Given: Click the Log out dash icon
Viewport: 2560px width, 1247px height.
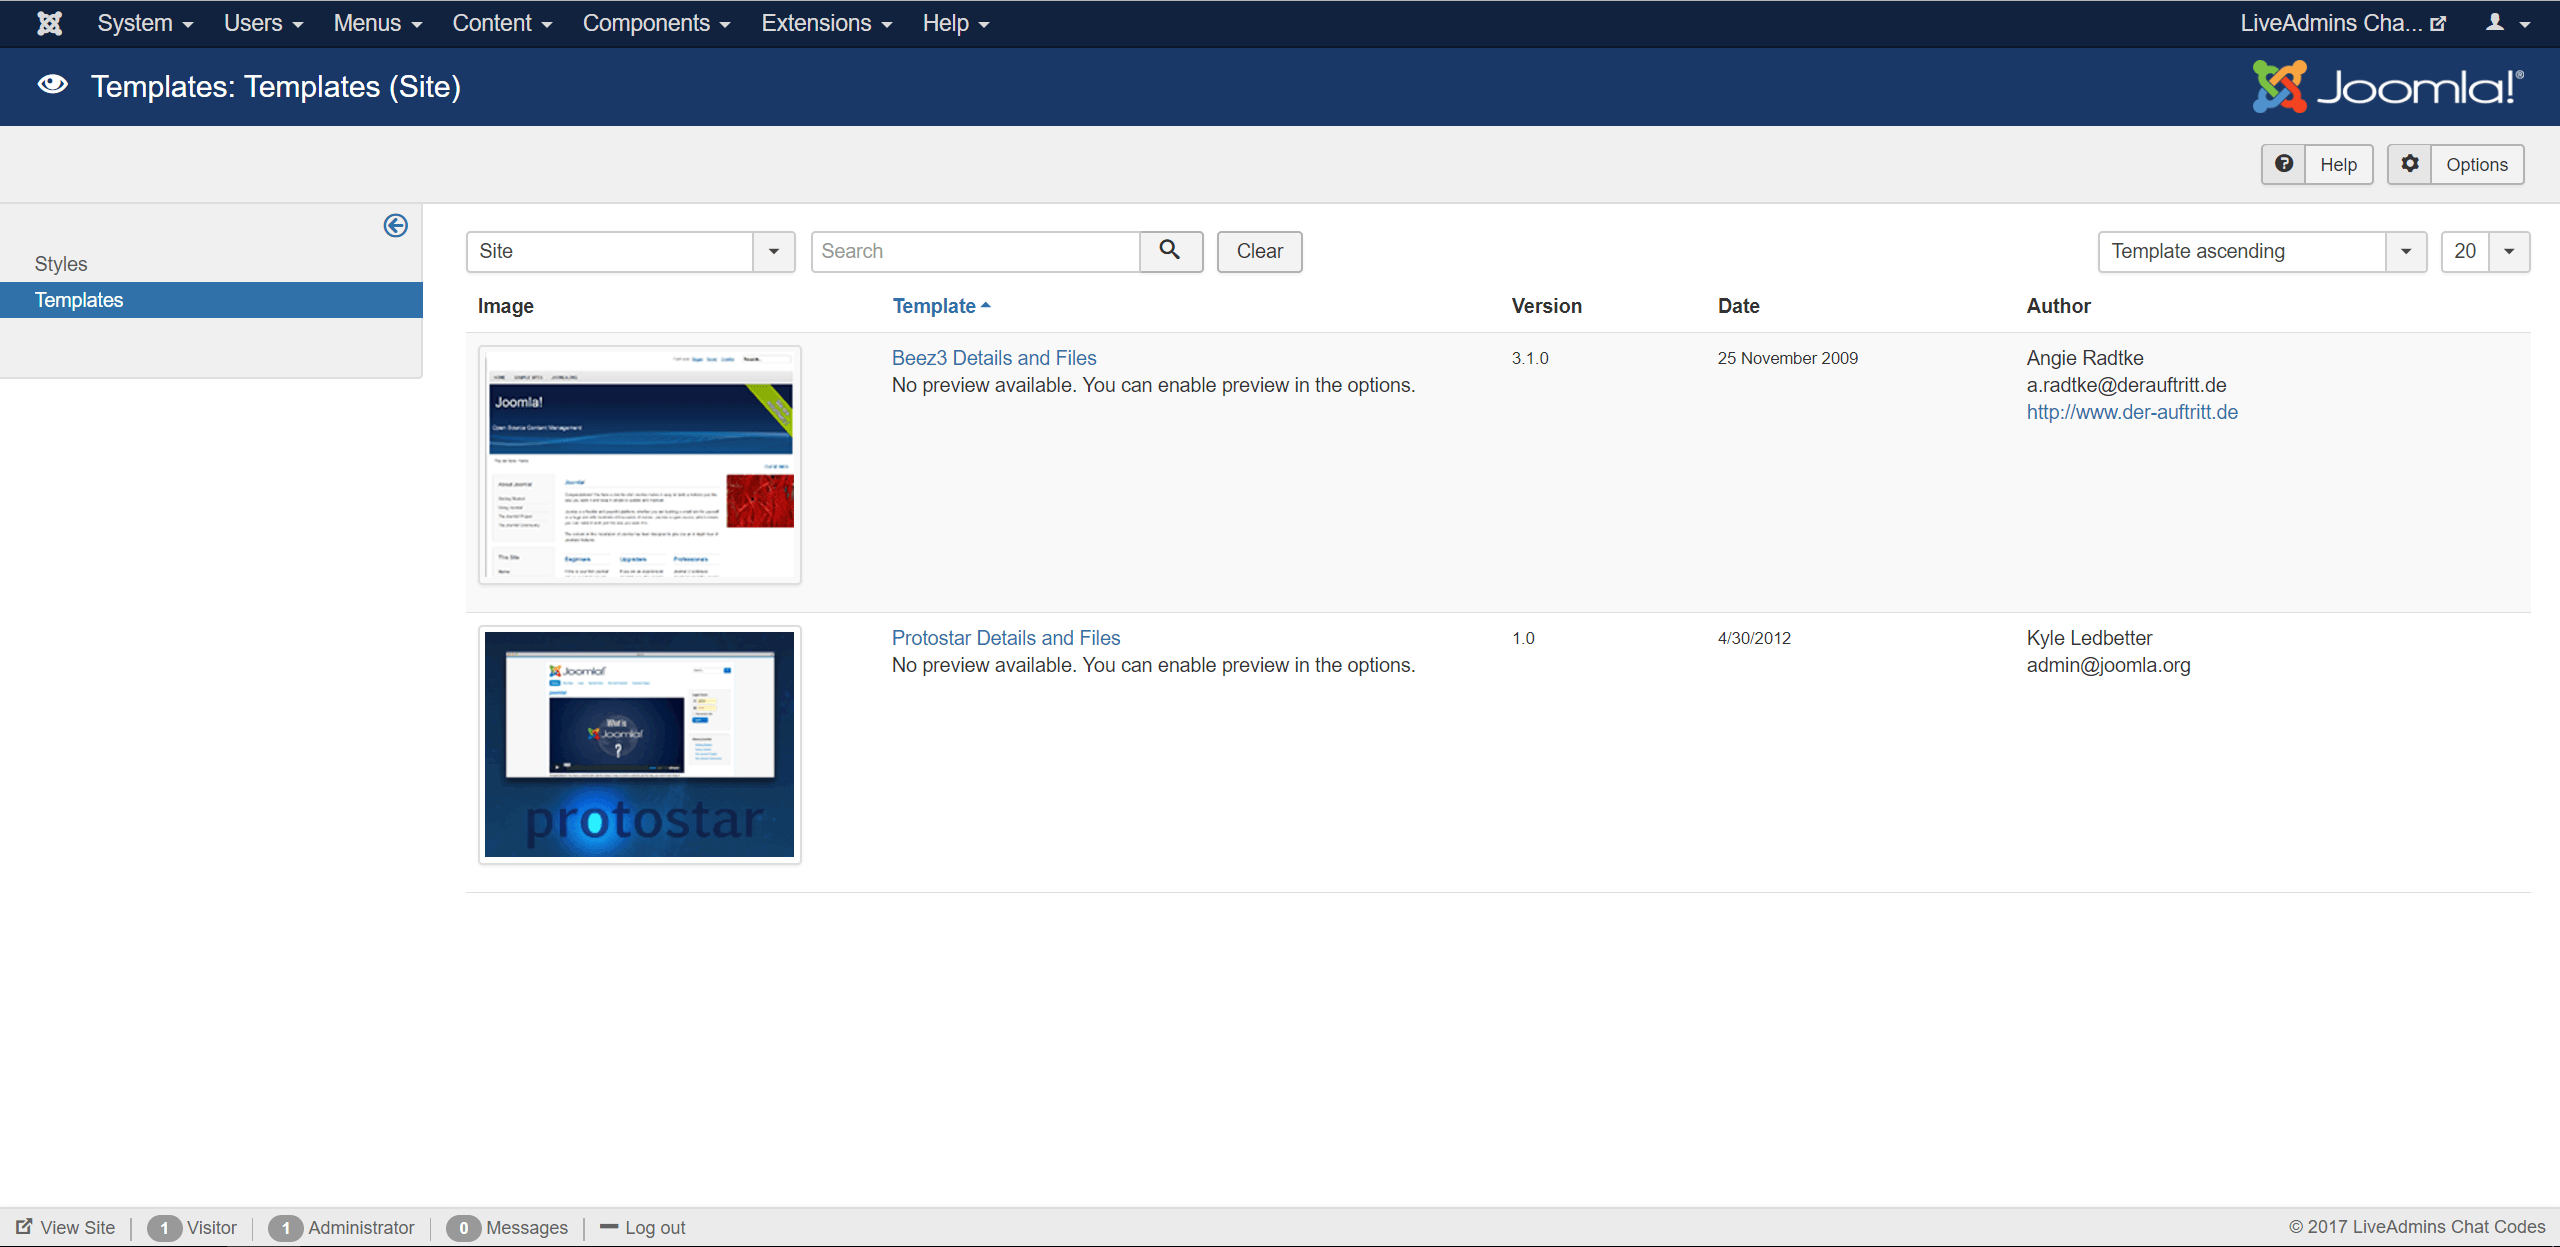Looking at the screenshot, I should pyautogui.click(x=609, y=1226).
